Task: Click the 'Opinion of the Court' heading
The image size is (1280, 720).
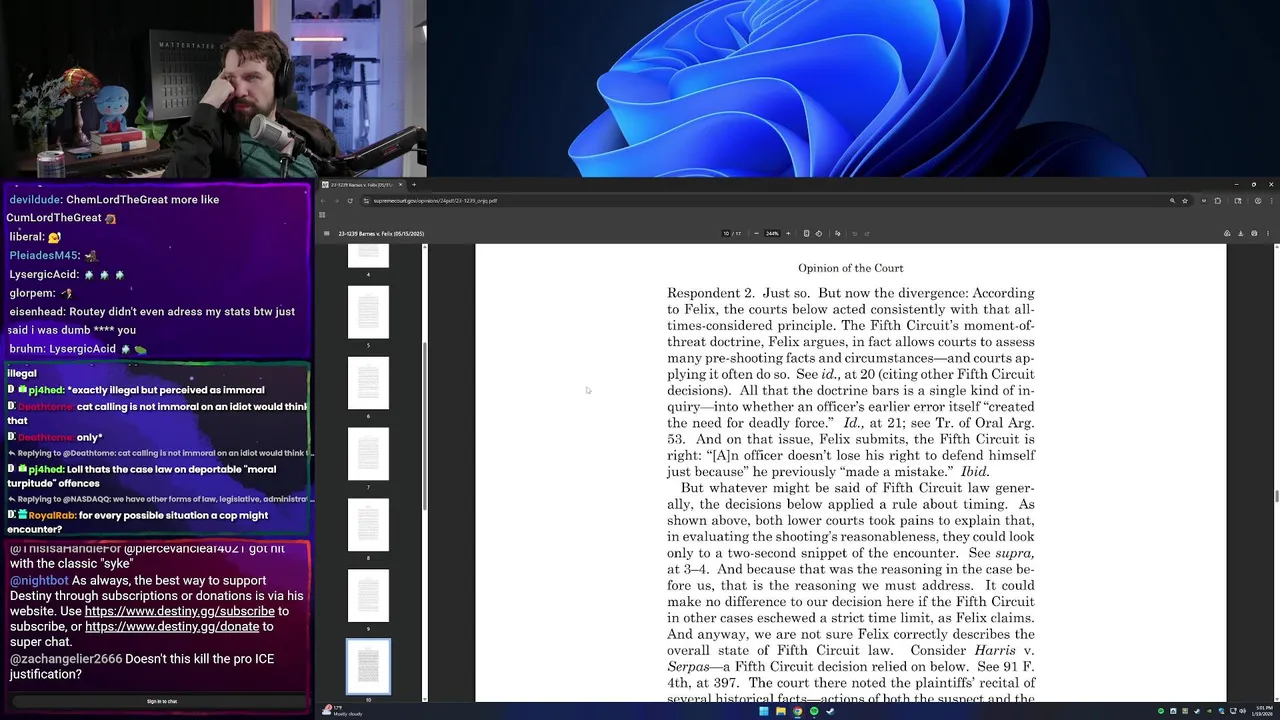Action: (x=850, y=268)
